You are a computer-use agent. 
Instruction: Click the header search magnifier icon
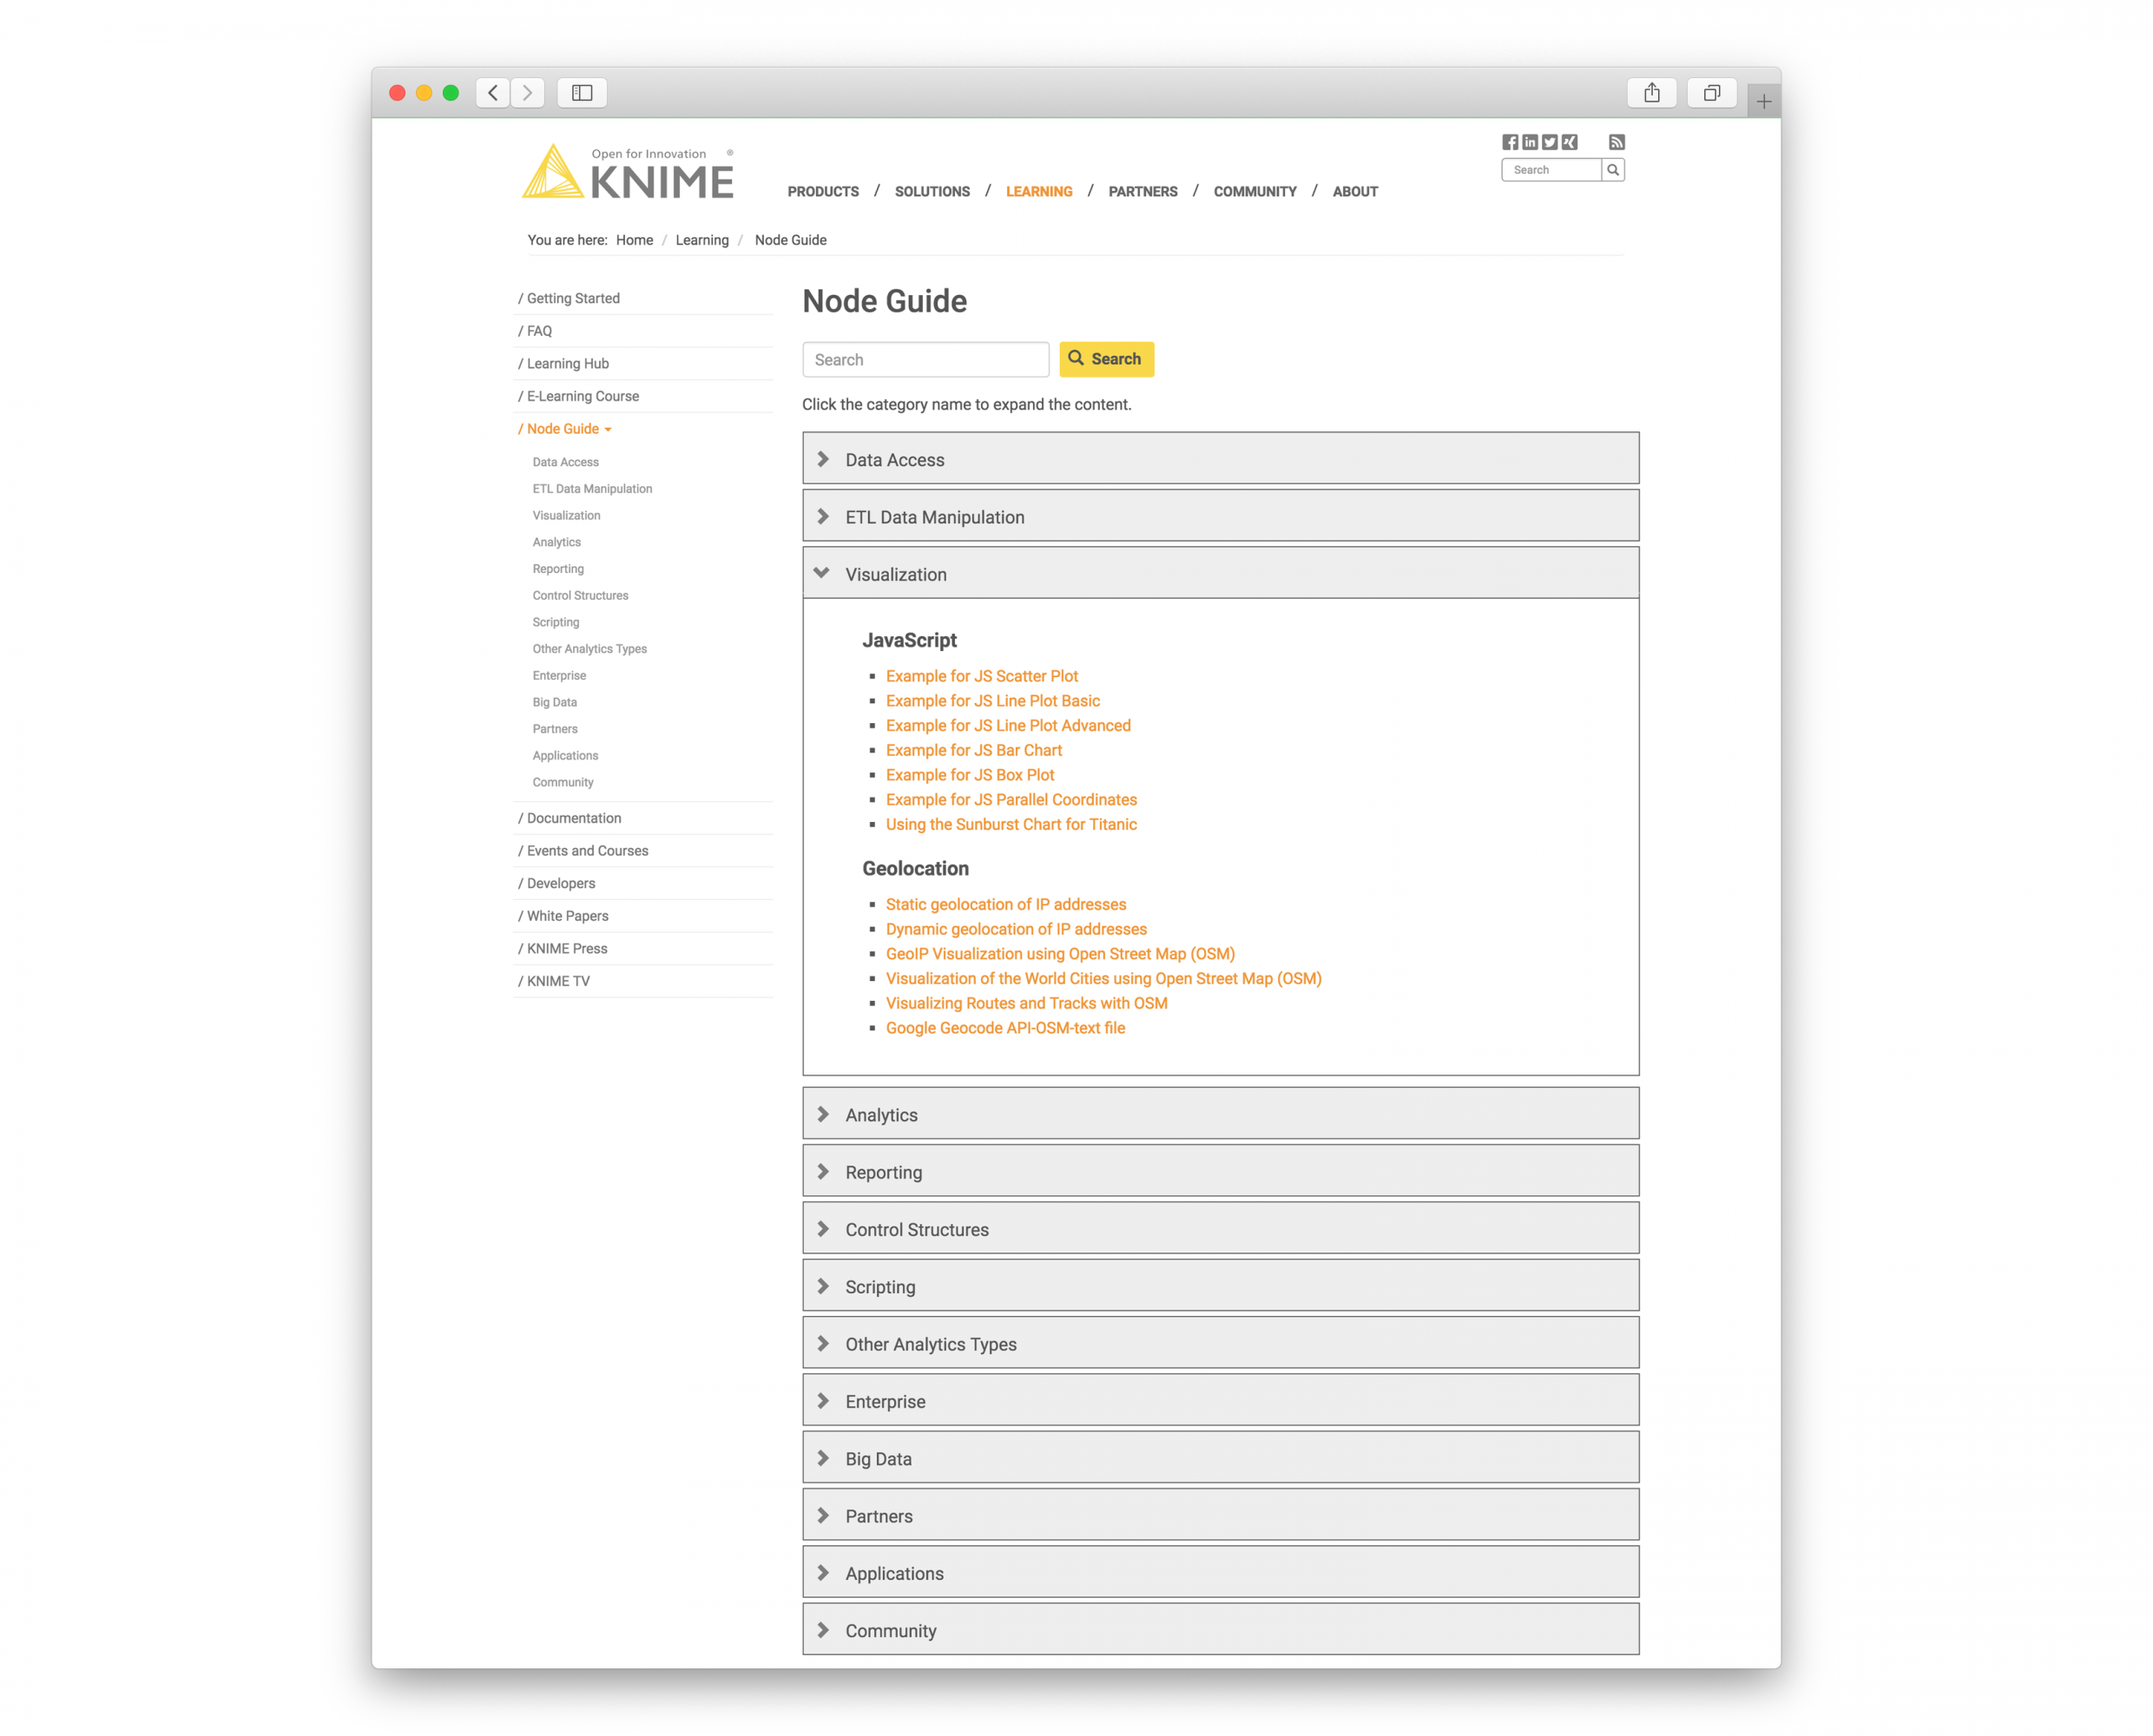pos(1613,170)
